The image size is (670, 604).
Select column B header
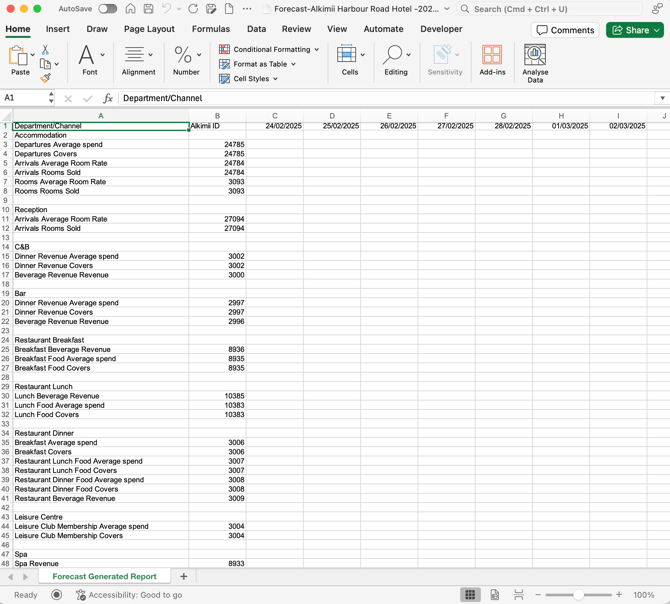click(x=217, y=116)
